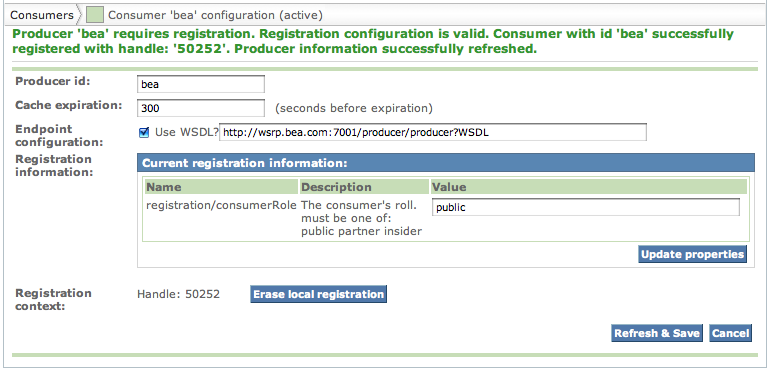Open the Consumers breadcrumb tab

41,15
